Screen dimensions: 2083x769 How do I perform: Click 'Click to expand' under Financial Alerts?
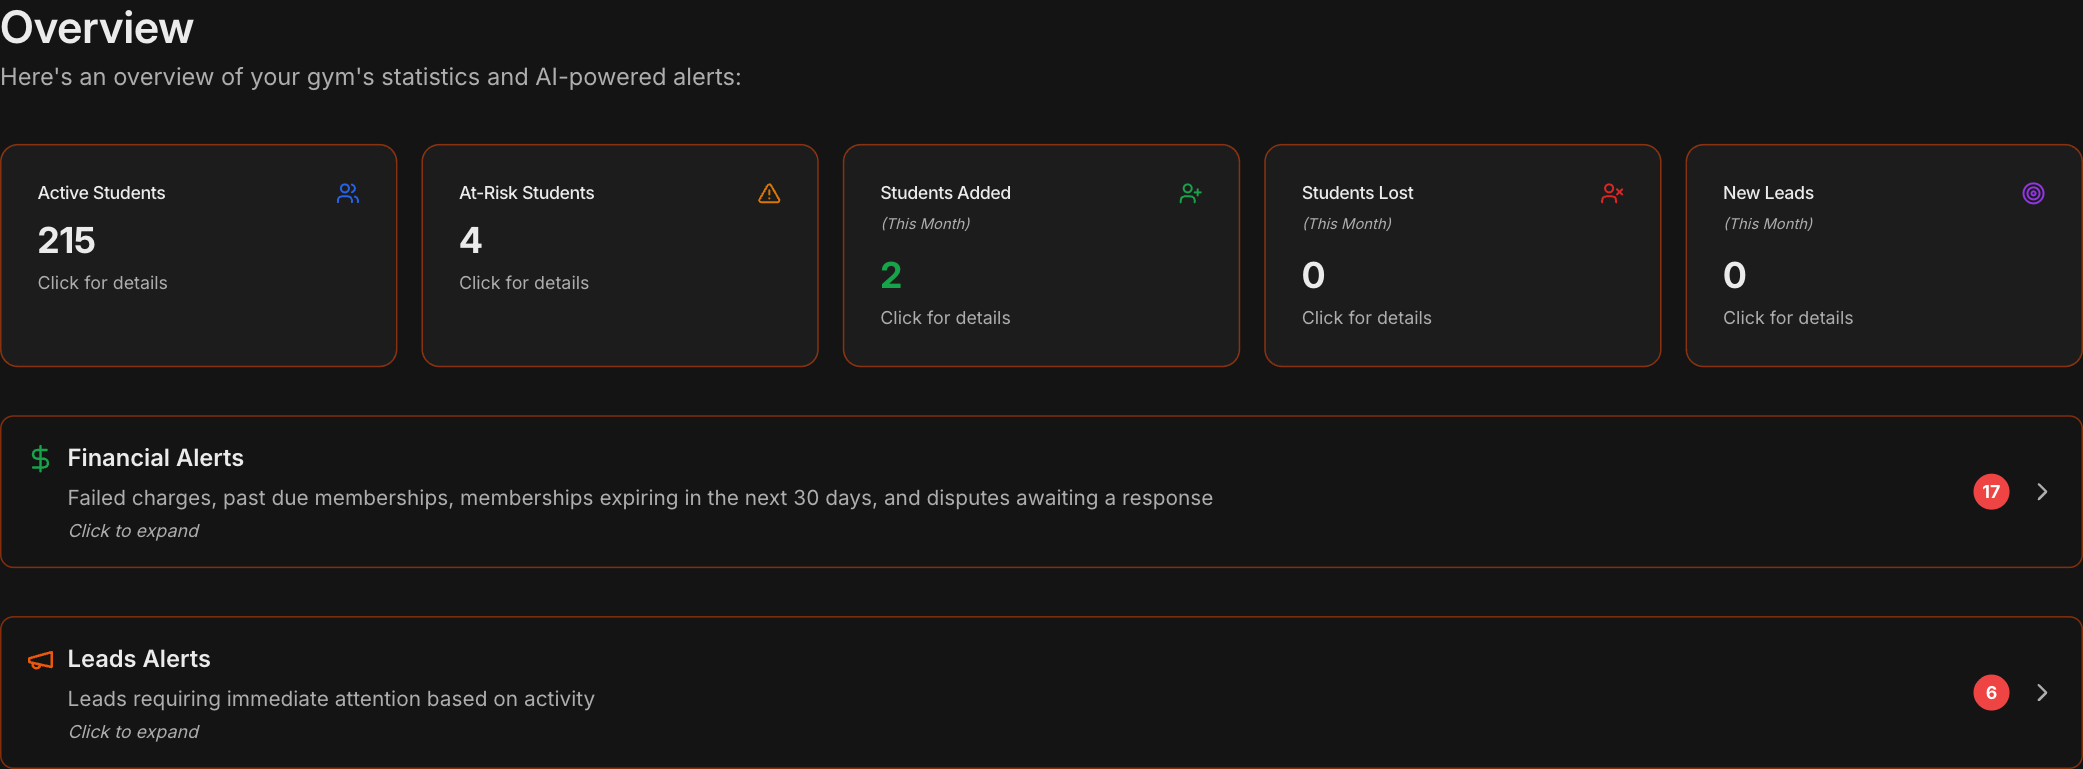coord(134,531)
